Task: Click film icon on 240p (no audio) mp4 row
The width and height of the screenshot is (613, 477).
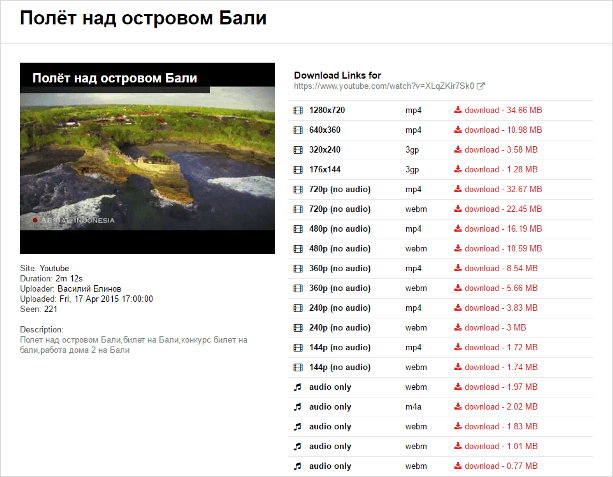Action: coord(298,308)
